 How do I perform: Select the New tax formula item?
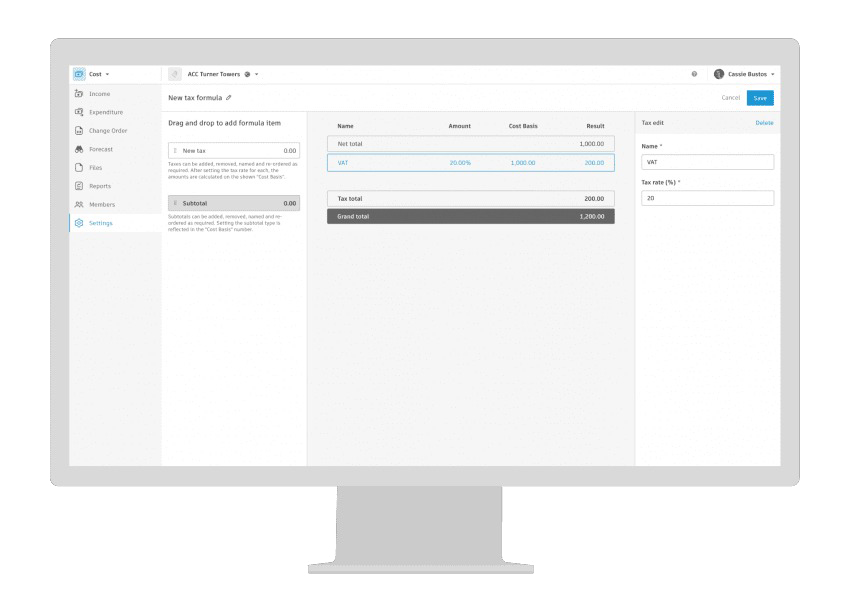pyautogui.click(x=234, y=151)
